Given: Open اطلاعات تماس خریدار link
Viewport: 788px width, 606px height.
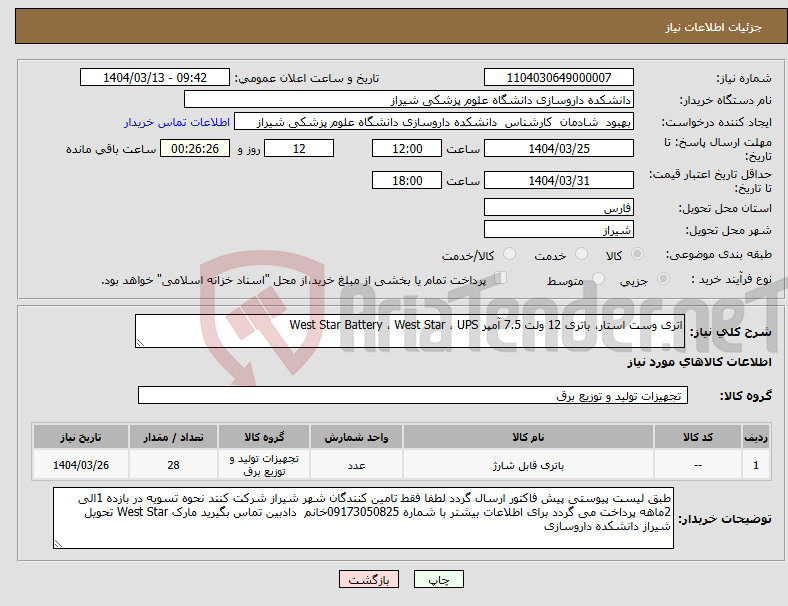Looking at the screenshot, I should pyautogui.click(x=177, y=122).
